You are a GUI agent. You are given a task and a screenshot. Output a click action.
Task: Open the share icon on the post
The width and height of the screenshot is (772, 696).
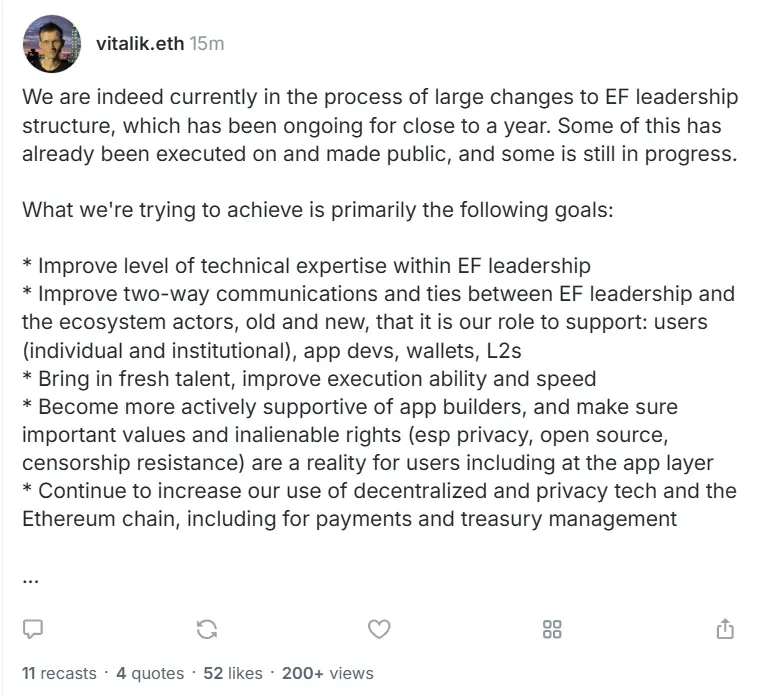coord(725,628)
